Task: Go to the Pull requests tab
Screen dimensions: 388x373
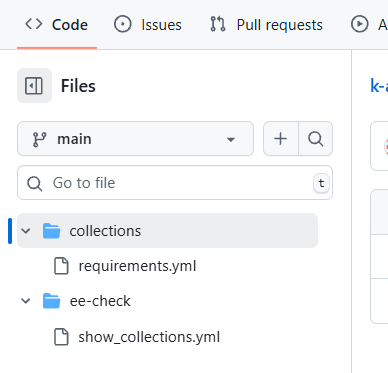Action: pyautogui.click(x=267, y=25)
